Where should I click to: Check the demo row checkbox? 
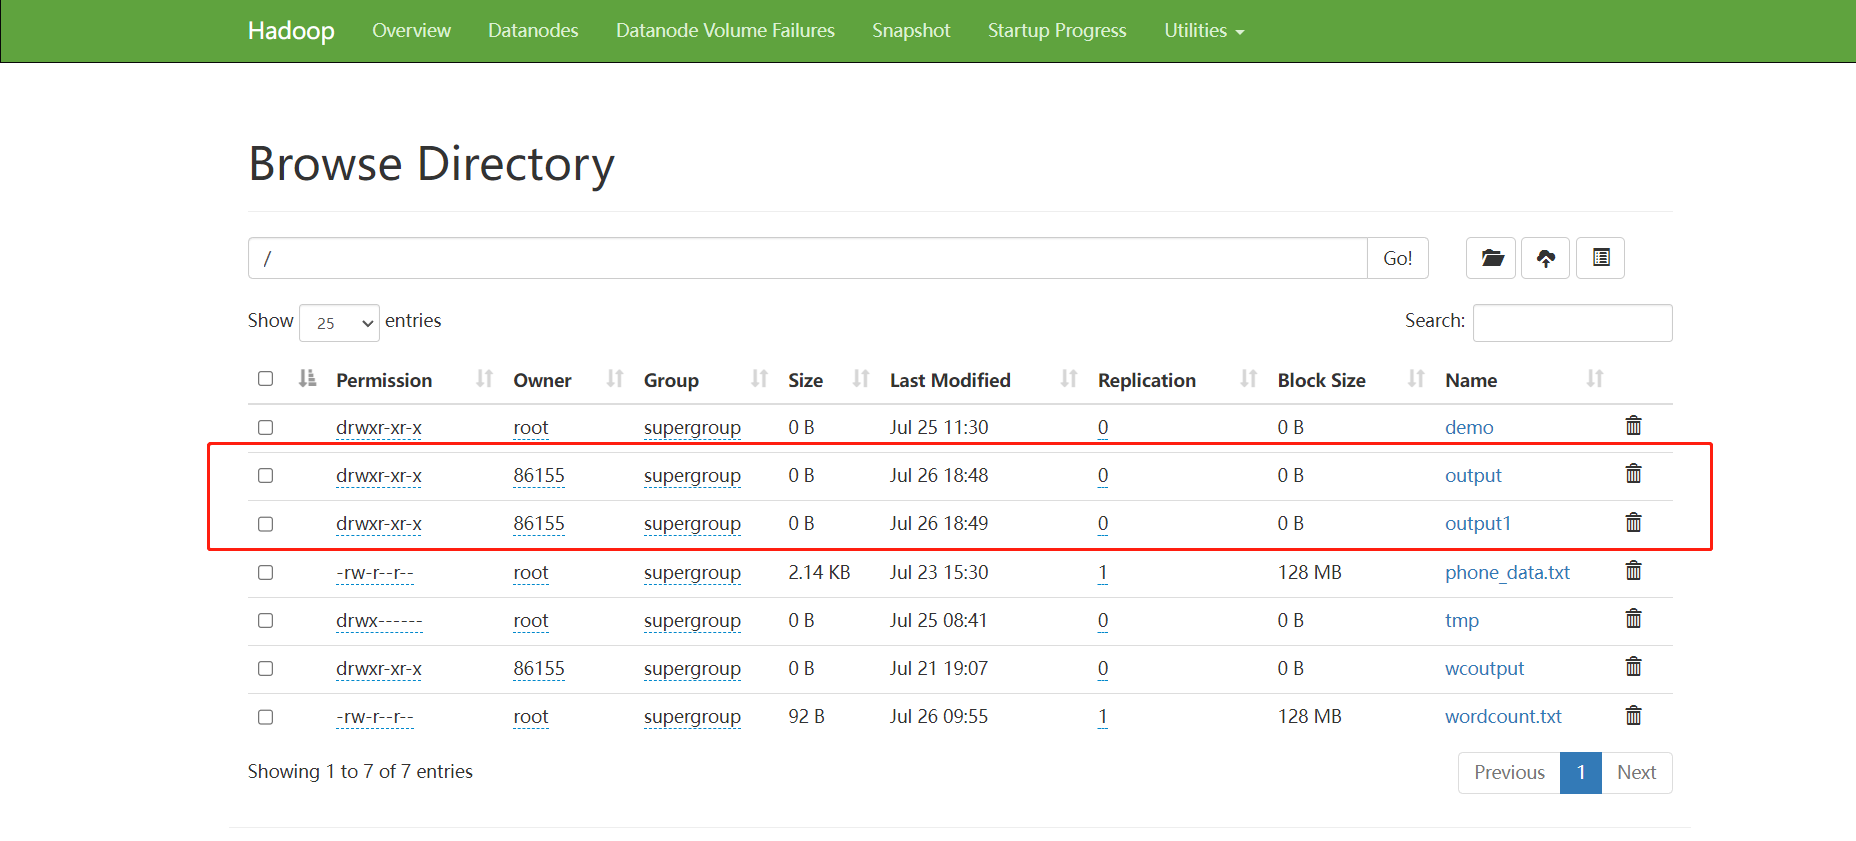[265, 427]
